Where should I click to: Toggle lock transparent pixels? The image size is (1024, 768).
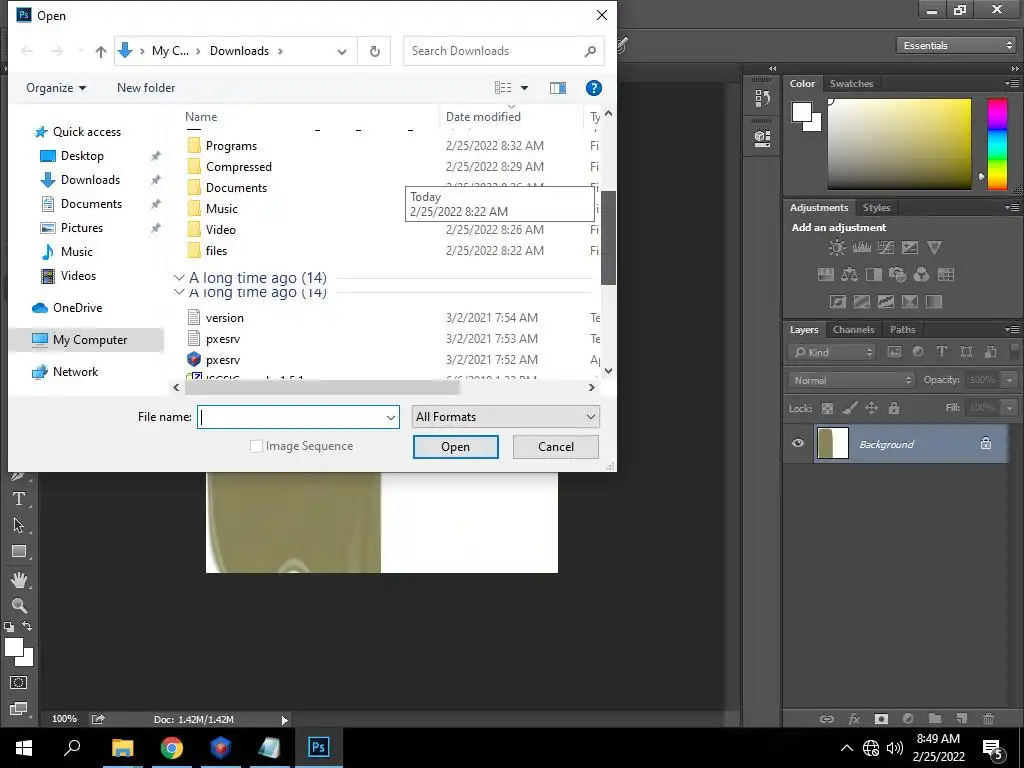point(827,408)
